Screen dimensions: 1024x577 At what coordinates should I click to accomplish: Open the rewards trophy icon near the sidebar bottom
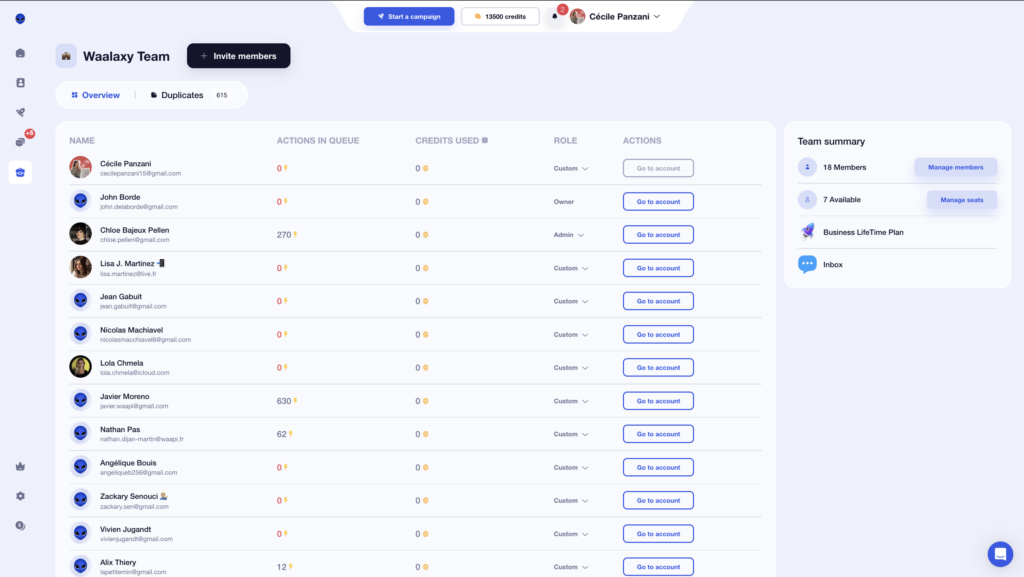pos(20,465)
